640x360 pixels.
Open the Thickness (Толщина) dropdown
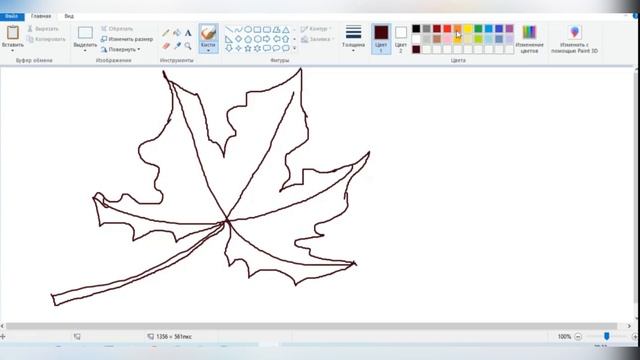(353, 38)
